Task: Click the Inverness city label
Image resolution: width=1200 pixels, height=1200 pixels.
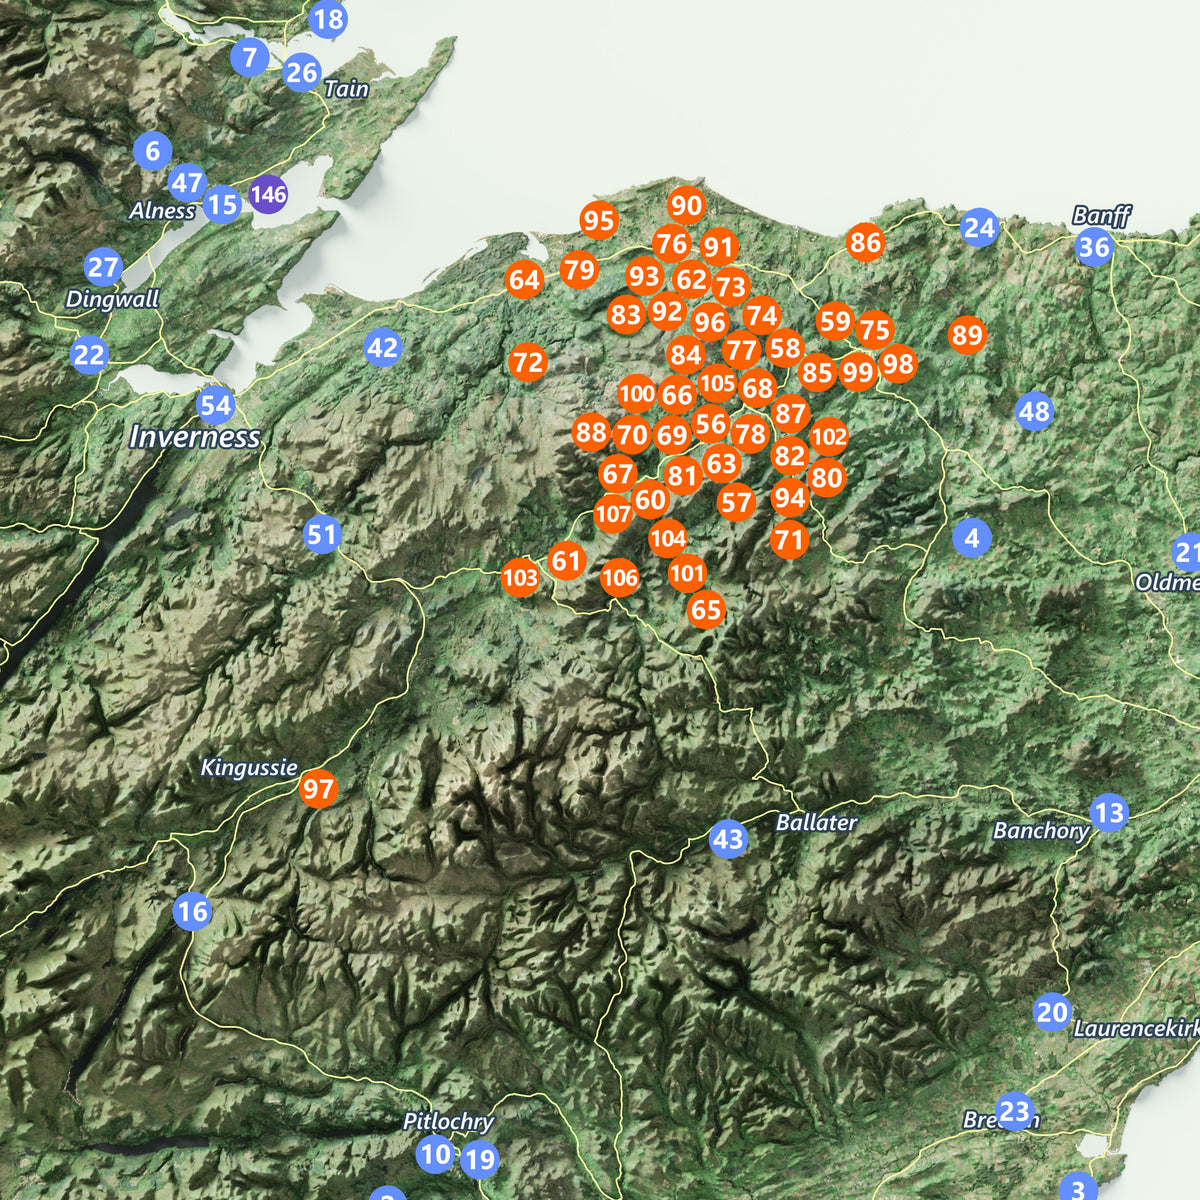Action: [x=195, y=438]
